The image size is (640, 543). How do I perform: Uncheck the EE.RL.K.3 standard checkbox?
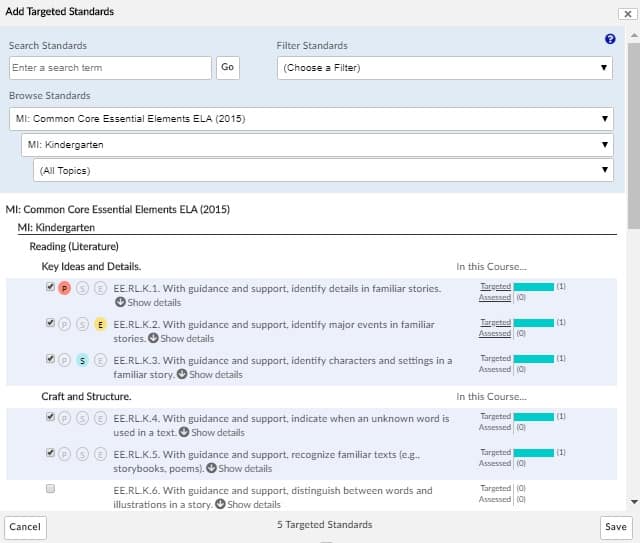tap(50, 358)
